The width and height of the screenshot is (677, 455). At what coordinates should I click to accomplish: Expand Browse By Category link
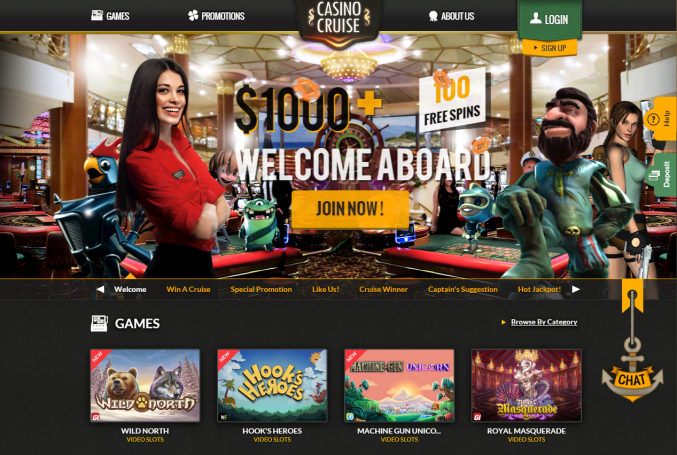coord(544,322)
